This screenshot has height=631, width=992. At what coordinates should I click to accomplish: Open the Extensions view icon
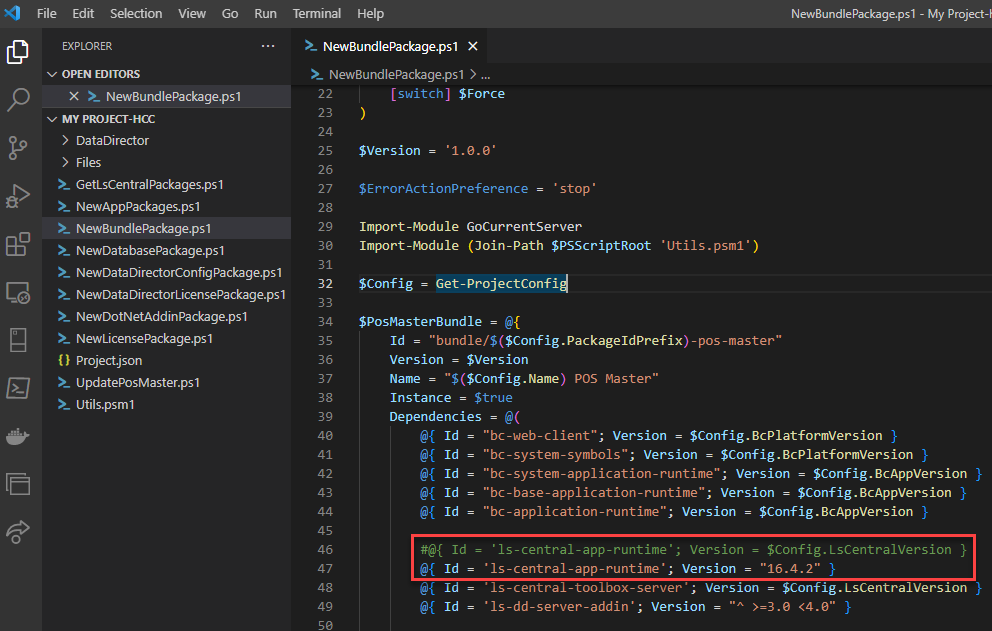tap(18, 244)
